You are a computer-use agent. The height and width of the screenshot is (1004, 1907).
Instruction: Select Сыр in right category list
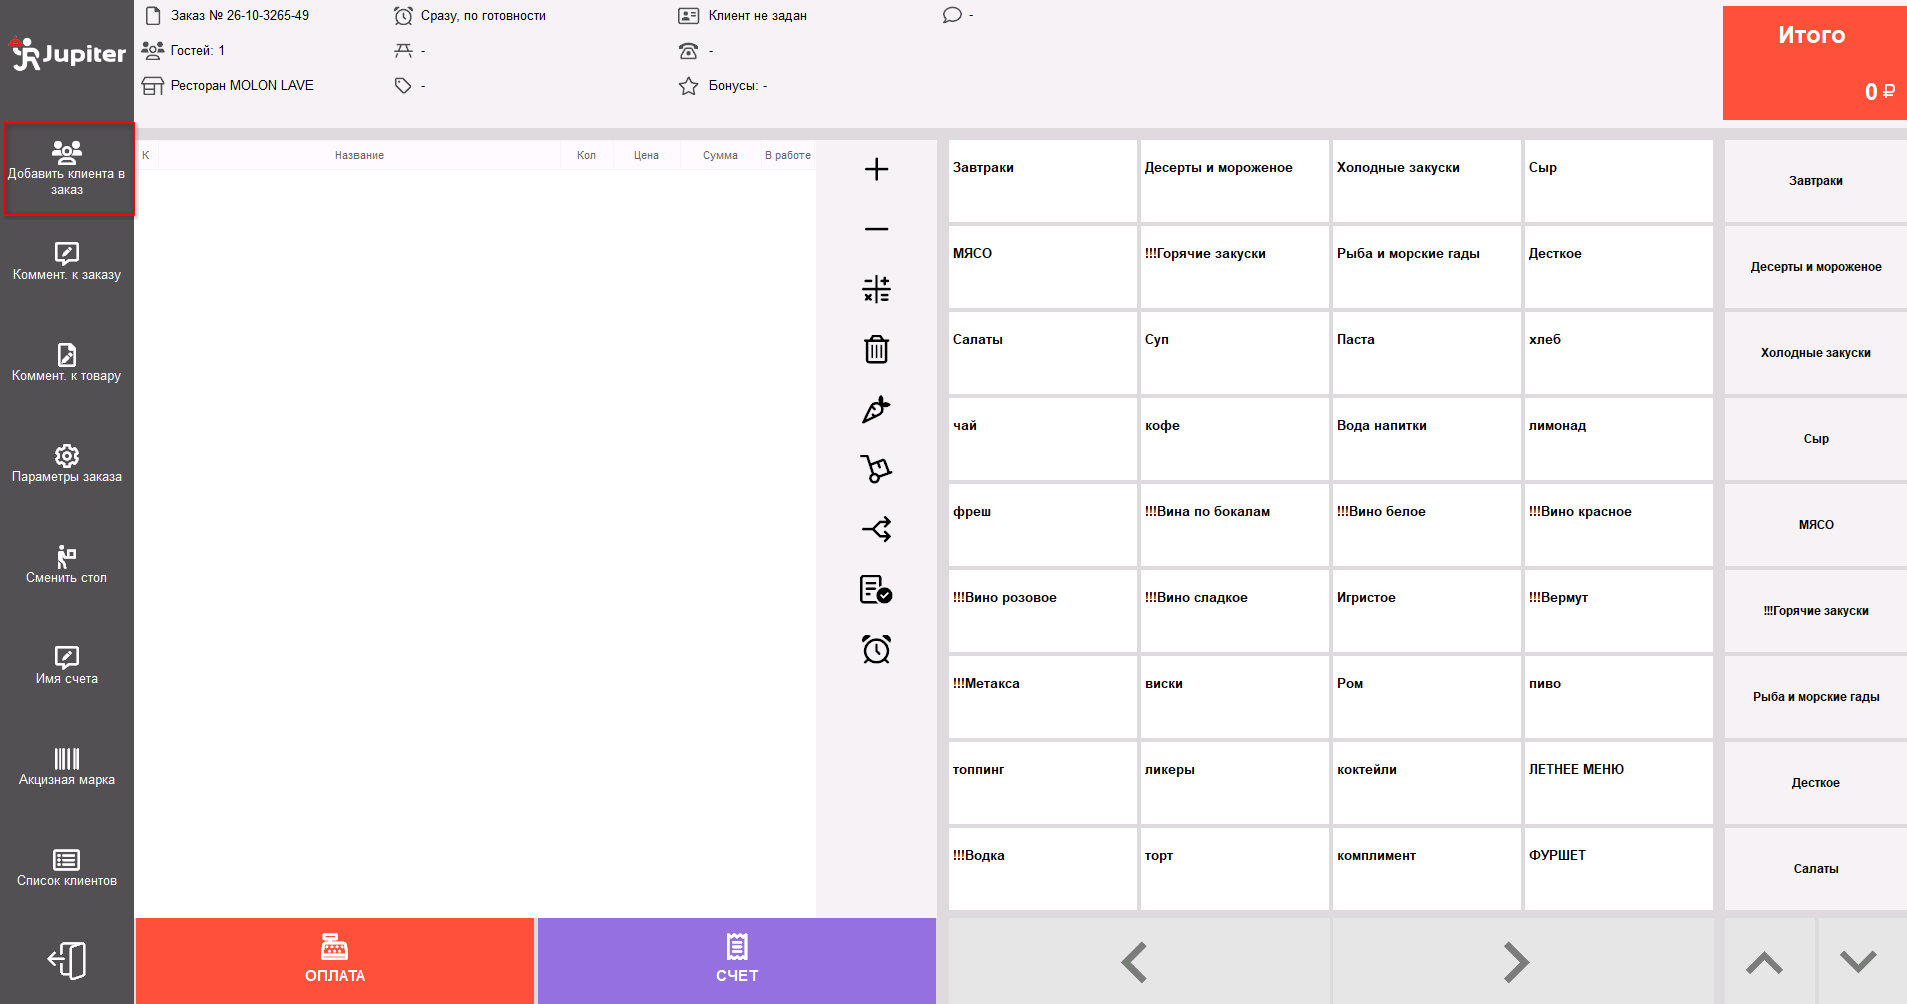tap(1816, 439)
